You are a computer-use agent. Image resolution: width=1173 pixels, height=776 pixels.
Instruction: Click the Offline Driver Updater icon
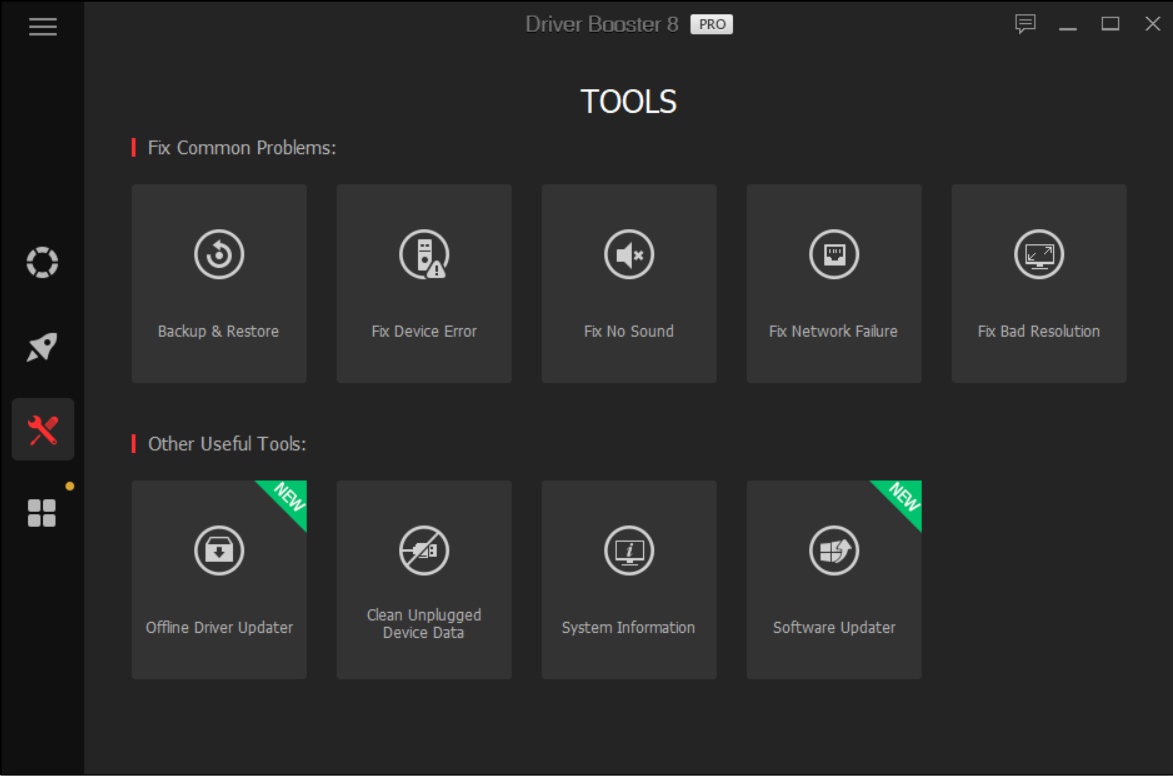pyautogui.click(x=219, y=551)
